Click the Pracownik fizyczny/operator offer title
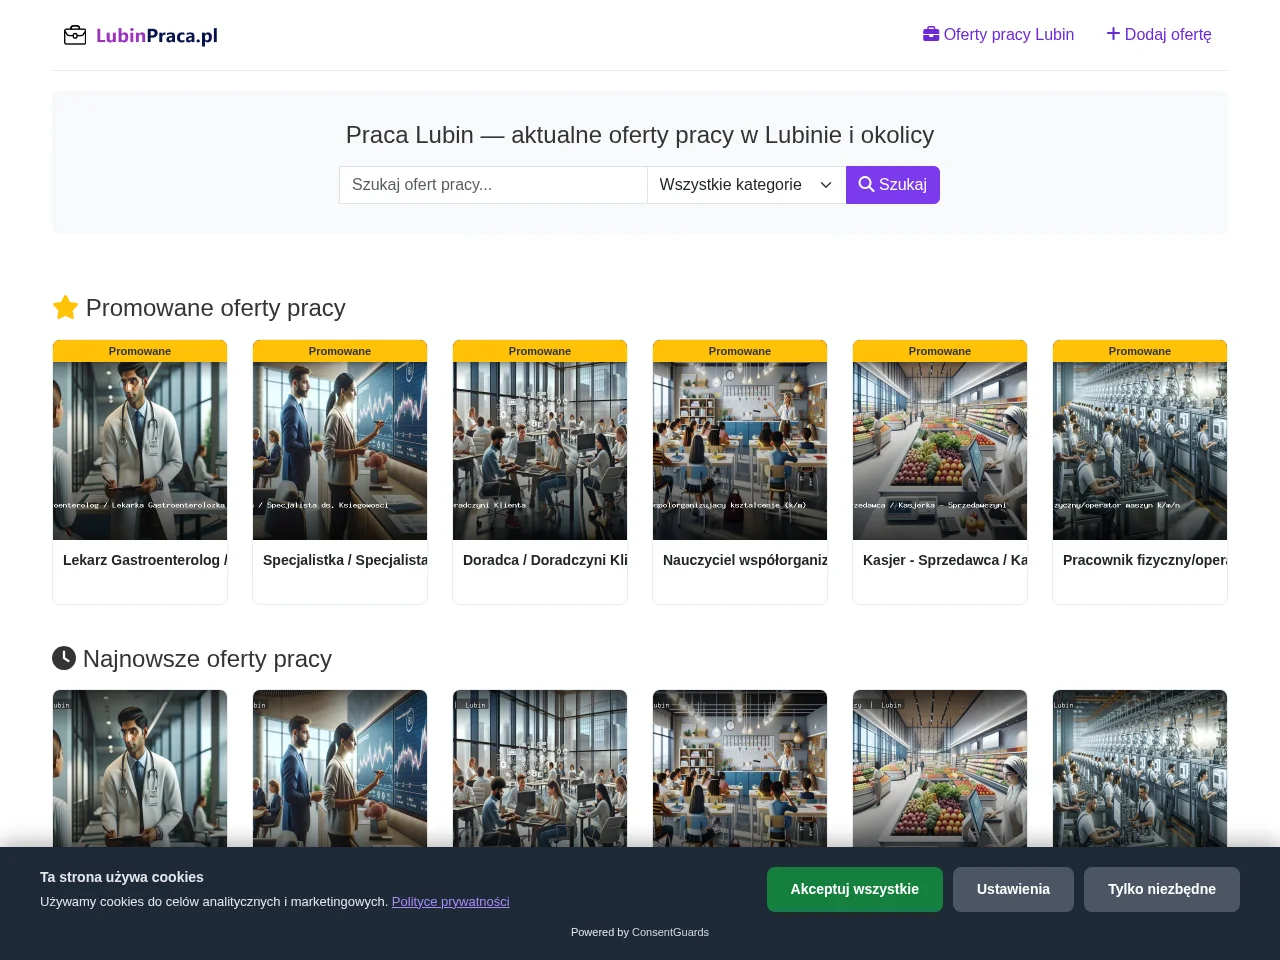Viewport: 1280px width, 960px height. tap(1145, 560)
